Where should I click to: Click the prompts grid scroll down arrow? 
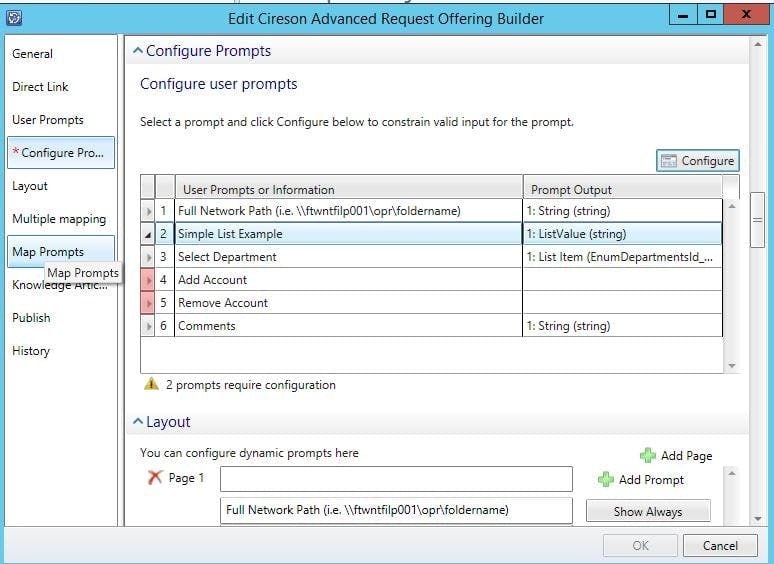(x=732, y=366)
